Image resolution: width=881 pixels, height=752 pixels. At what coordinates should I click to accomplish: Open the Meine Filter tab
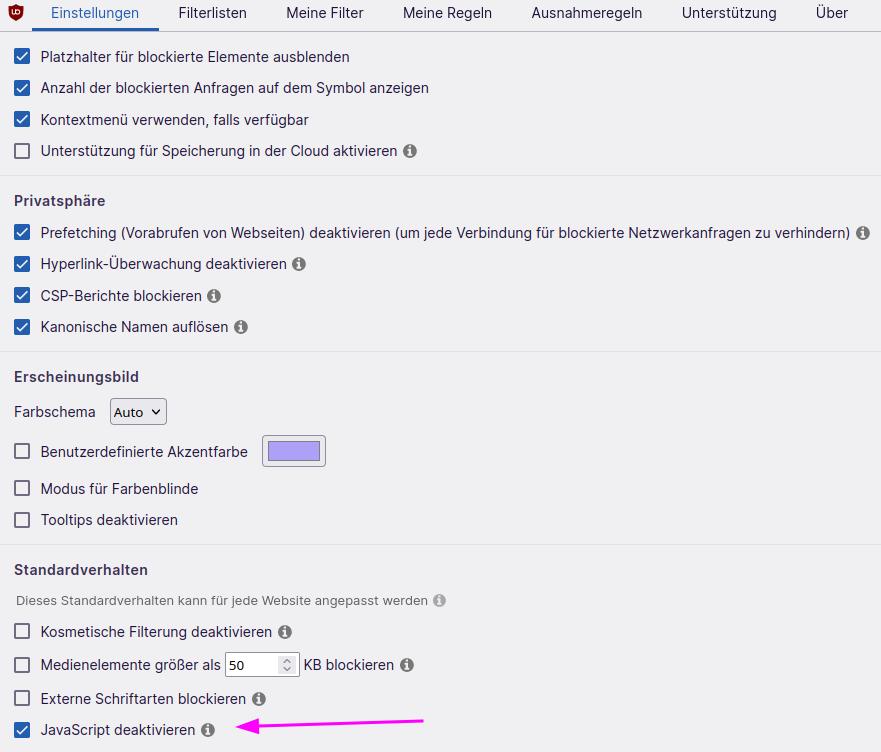[325, 13]
